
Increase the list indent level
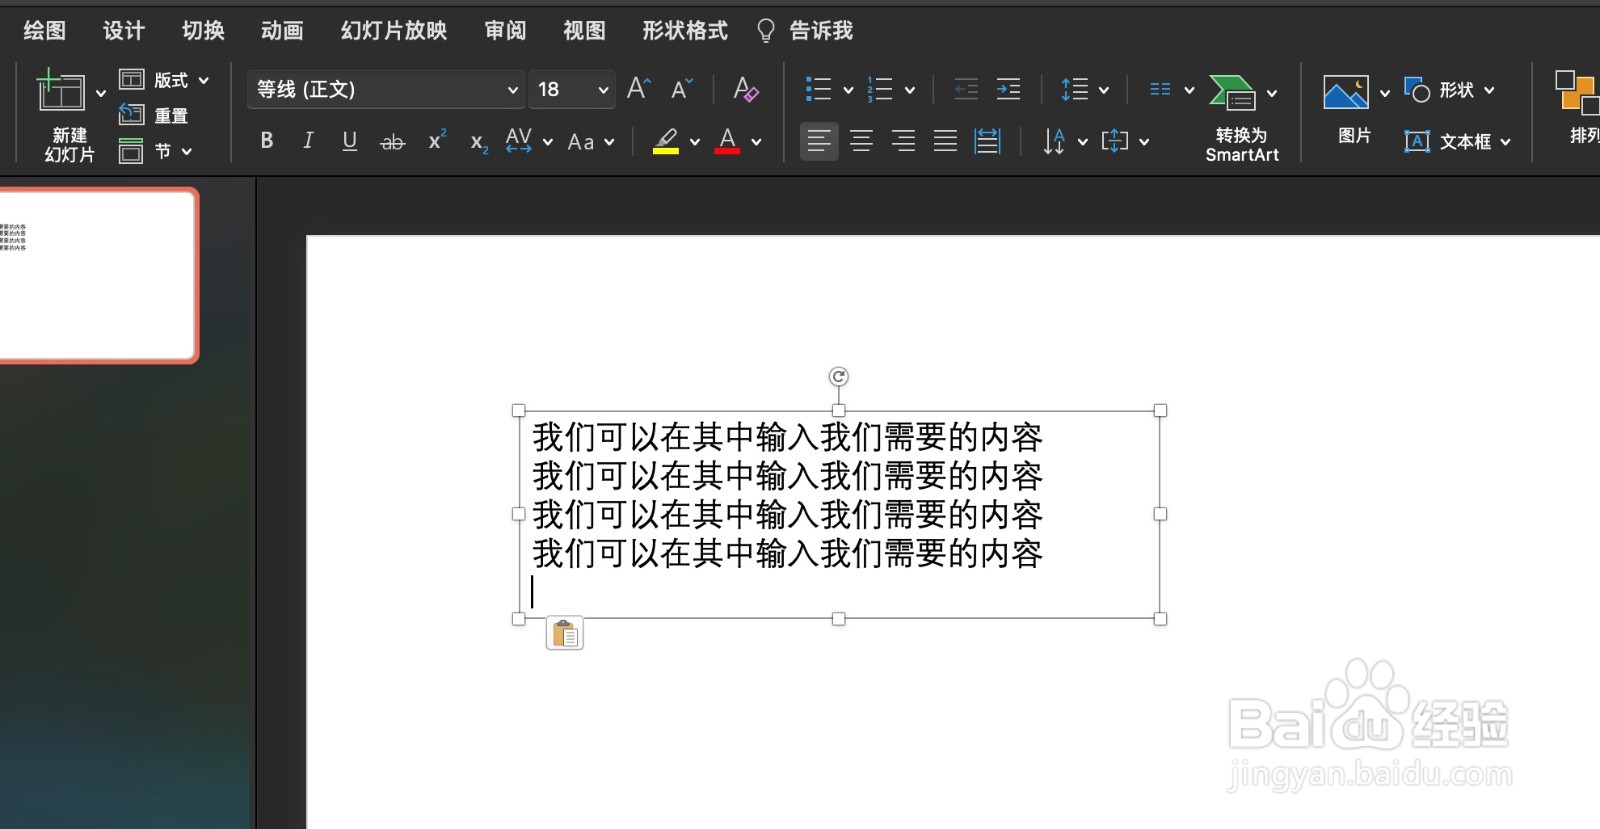click(x=1009, y=90)
